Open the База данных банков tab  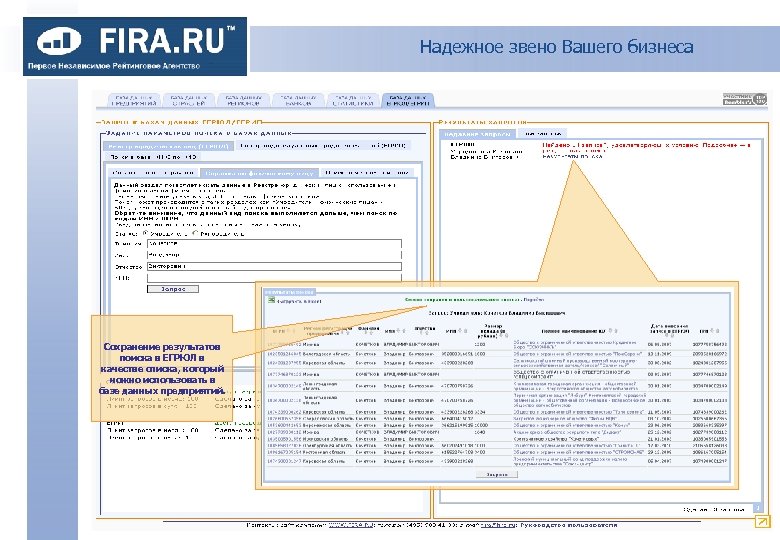298,100
